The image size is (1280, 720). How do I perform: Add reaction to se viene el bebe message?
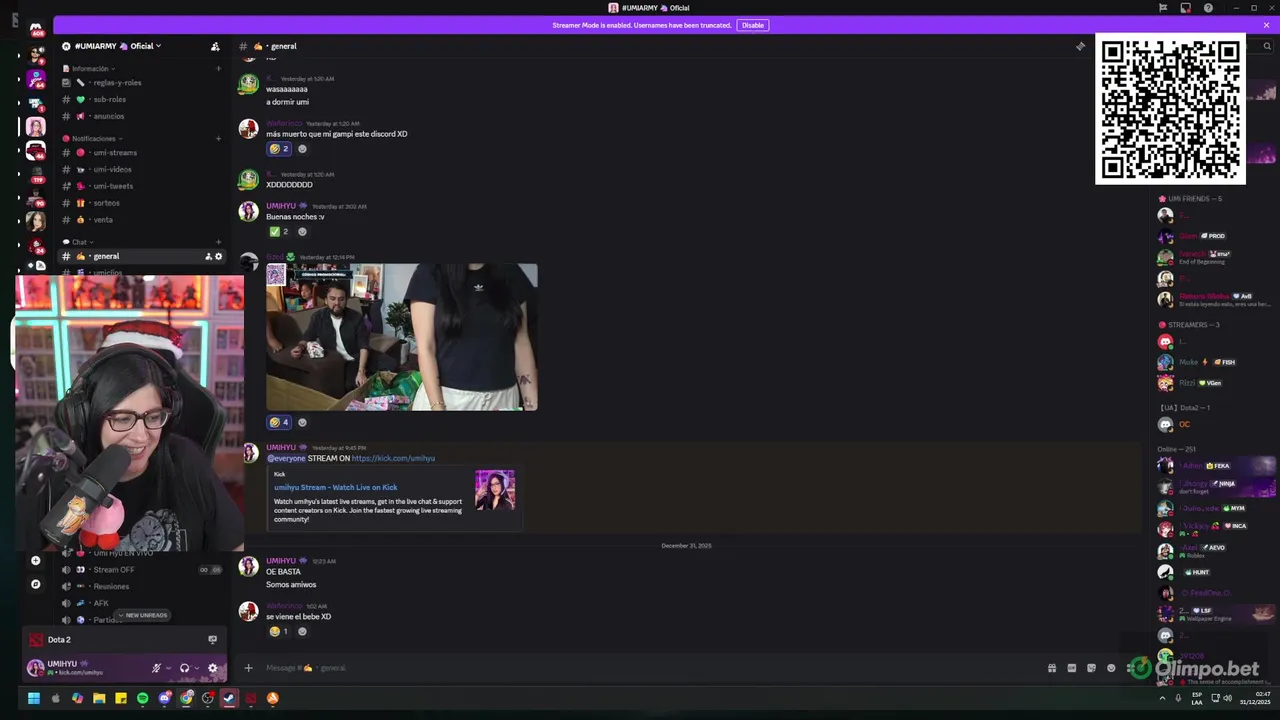point(303,632)
